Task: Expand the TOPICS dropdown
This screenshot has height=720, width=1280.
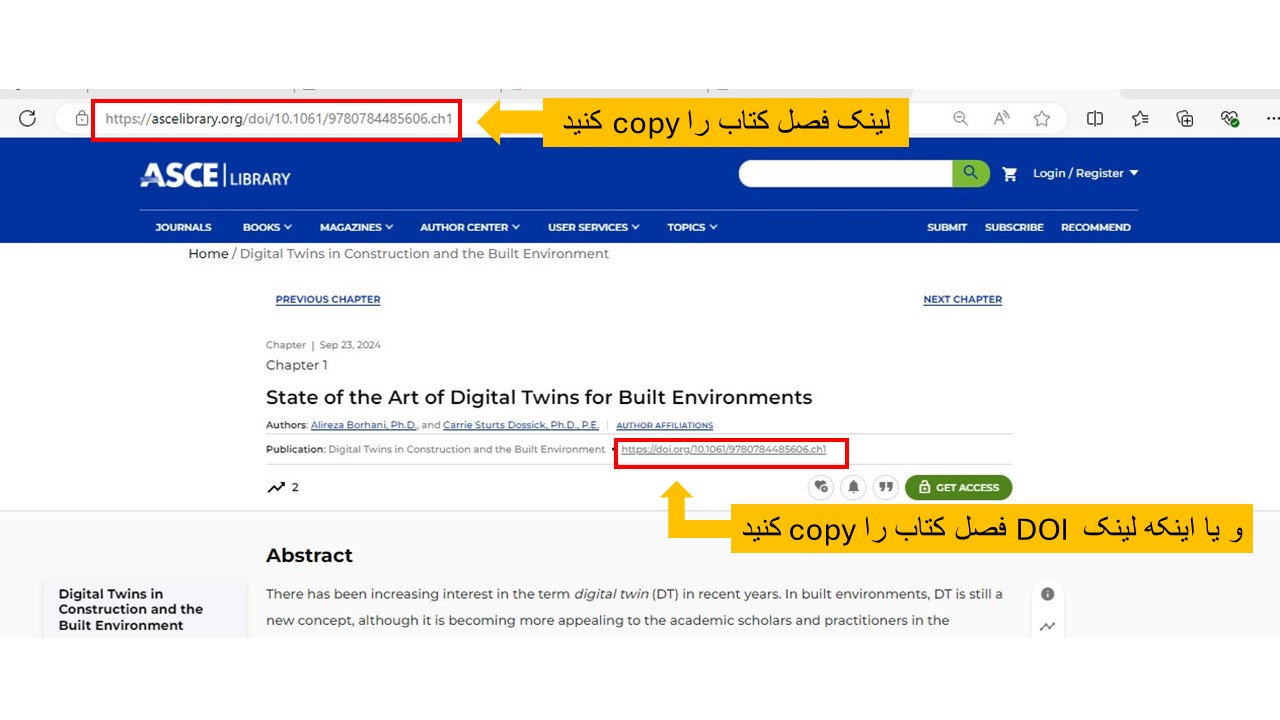Action: (691, 227)
